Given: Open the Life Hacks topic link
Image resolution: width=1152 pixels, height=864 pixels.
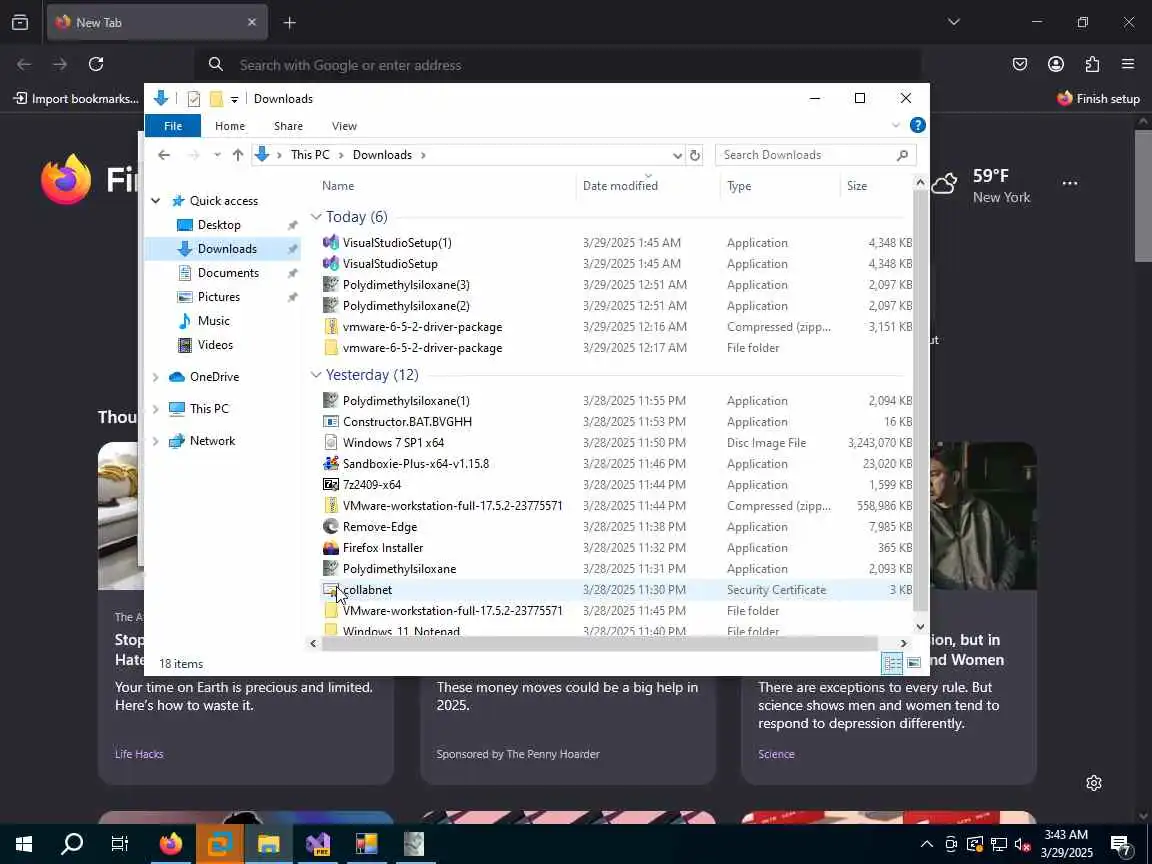Looking at the screenshot, I should (139, 754).
